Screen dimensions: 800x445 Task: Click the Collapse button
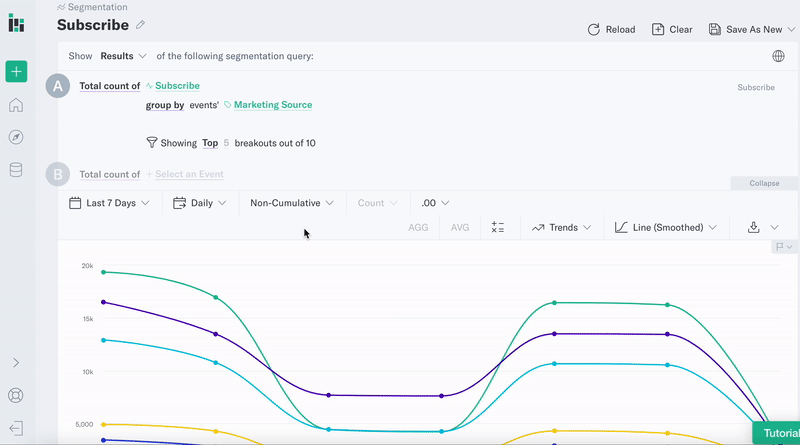tap(764, 183)
